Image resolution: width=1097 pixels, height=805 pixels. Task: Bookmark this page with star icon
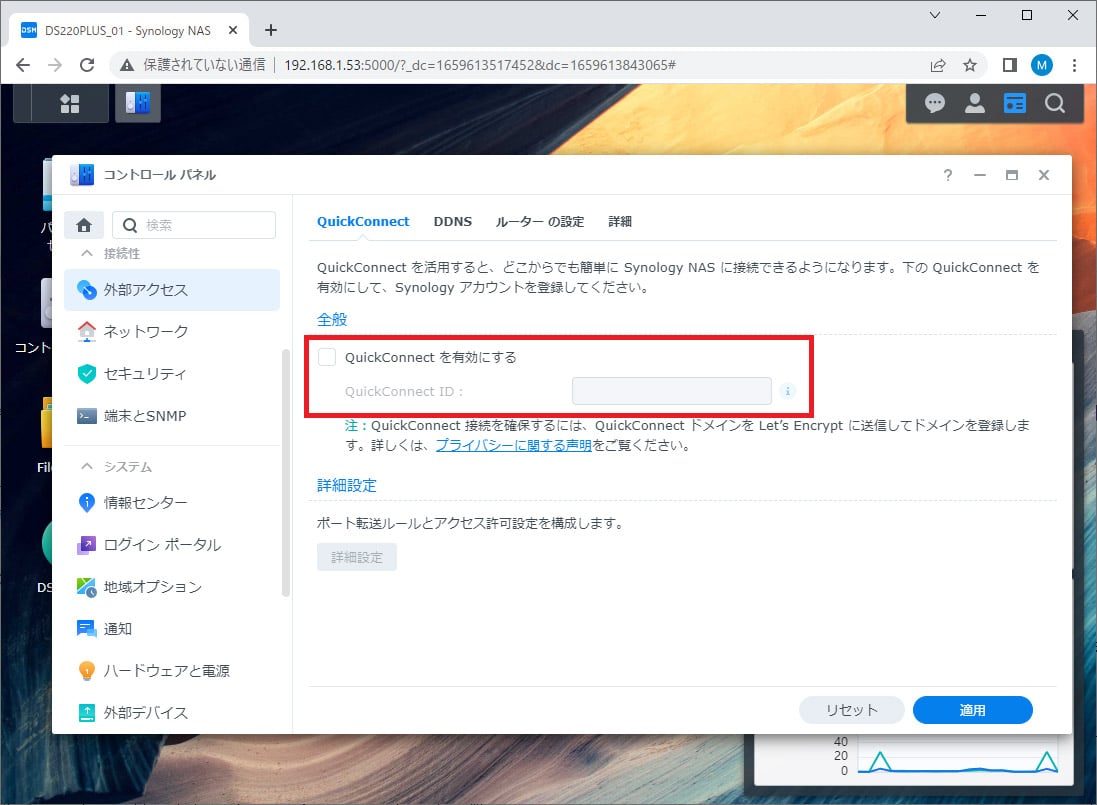point(970,65)
